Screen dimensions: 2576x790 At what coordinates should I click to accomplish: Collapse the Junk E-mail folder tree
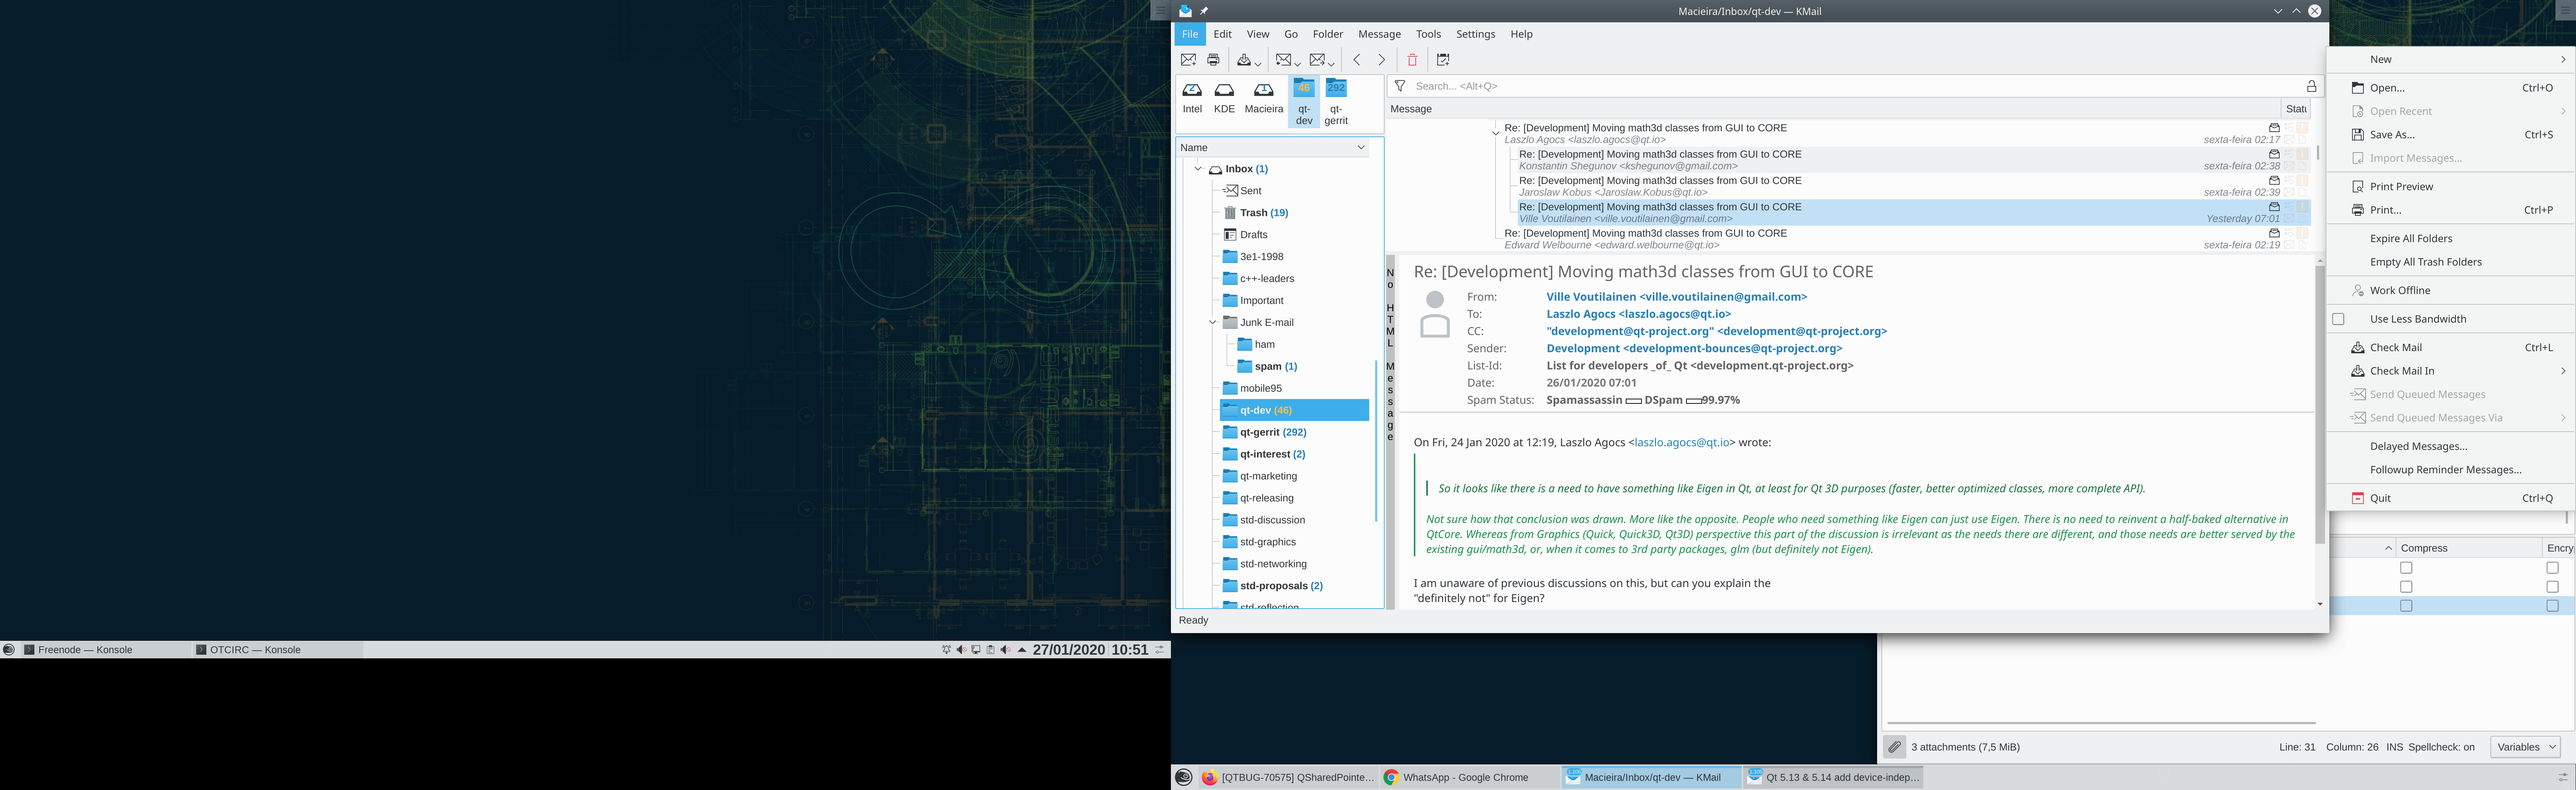point(1213,322)
